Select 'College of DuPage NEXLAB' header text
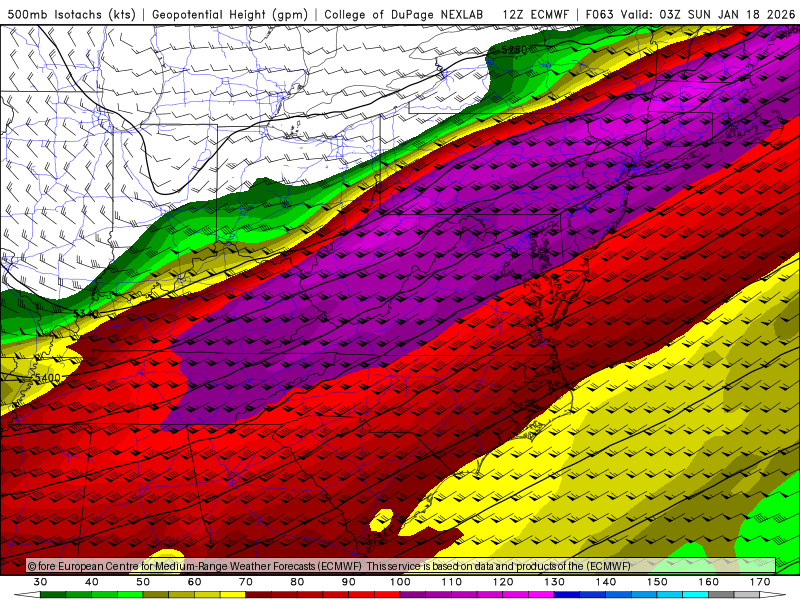The width and height of the screenshot is (800, 600). (404, 15)
